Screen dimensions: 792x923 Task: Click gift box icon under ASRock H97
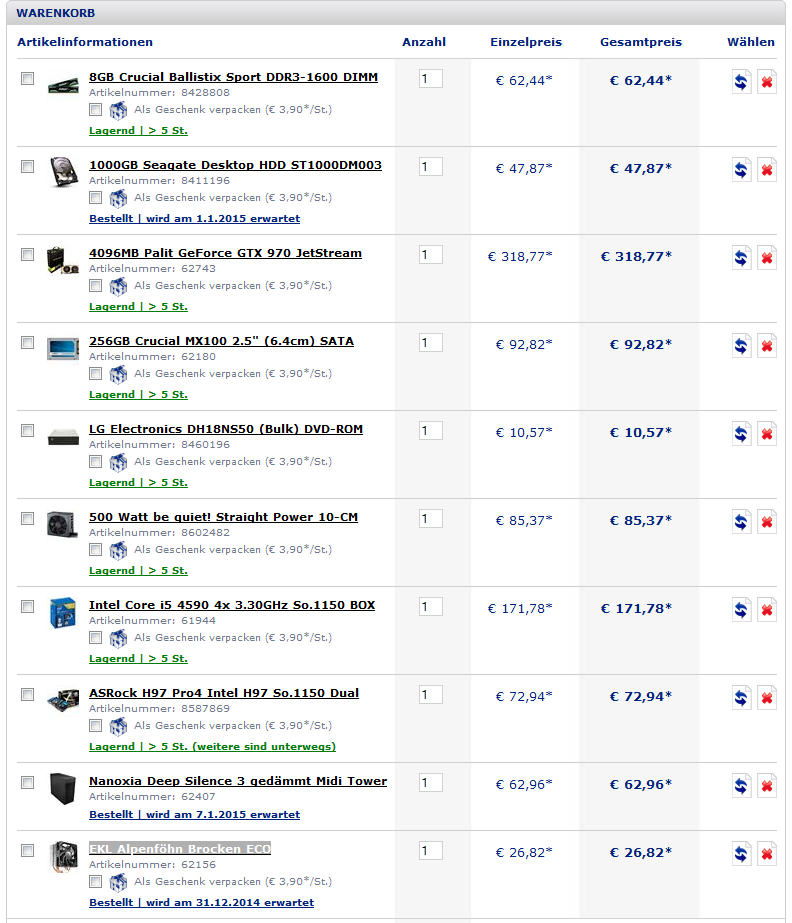pyautogui.click(x=118, y=726)
